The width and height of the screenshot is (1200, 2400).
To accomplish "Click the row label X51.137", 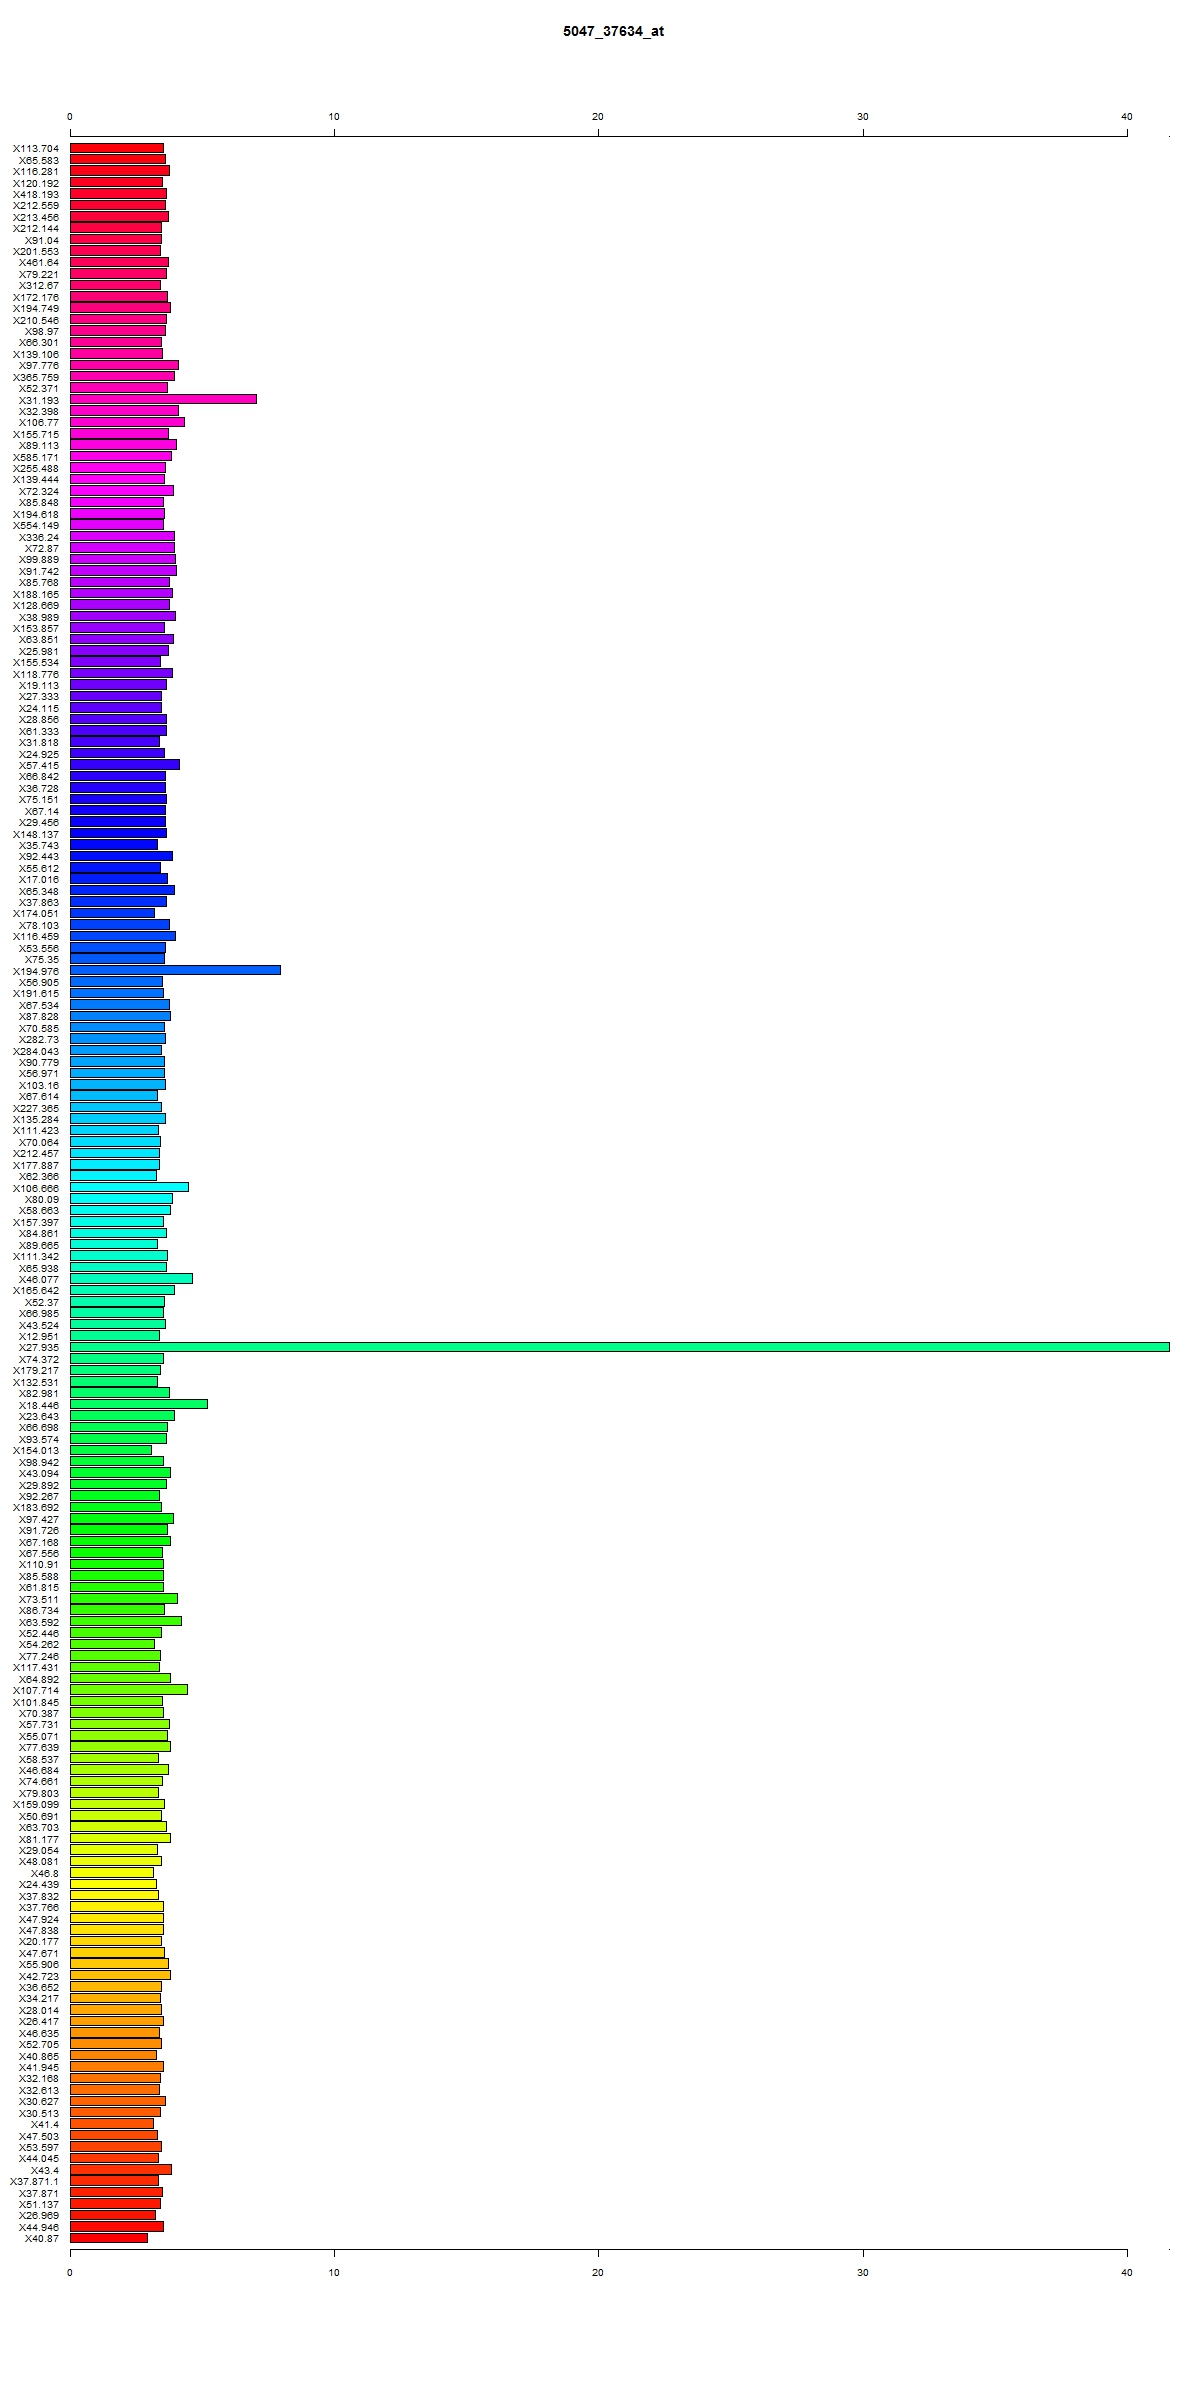I will coord(39,2205).
